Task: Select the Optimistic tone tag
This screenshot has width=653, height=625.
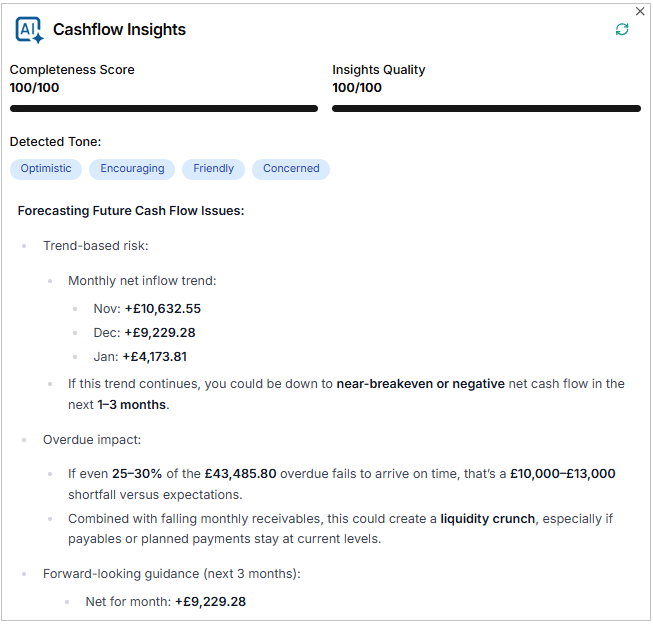Action: click(46, 169)
